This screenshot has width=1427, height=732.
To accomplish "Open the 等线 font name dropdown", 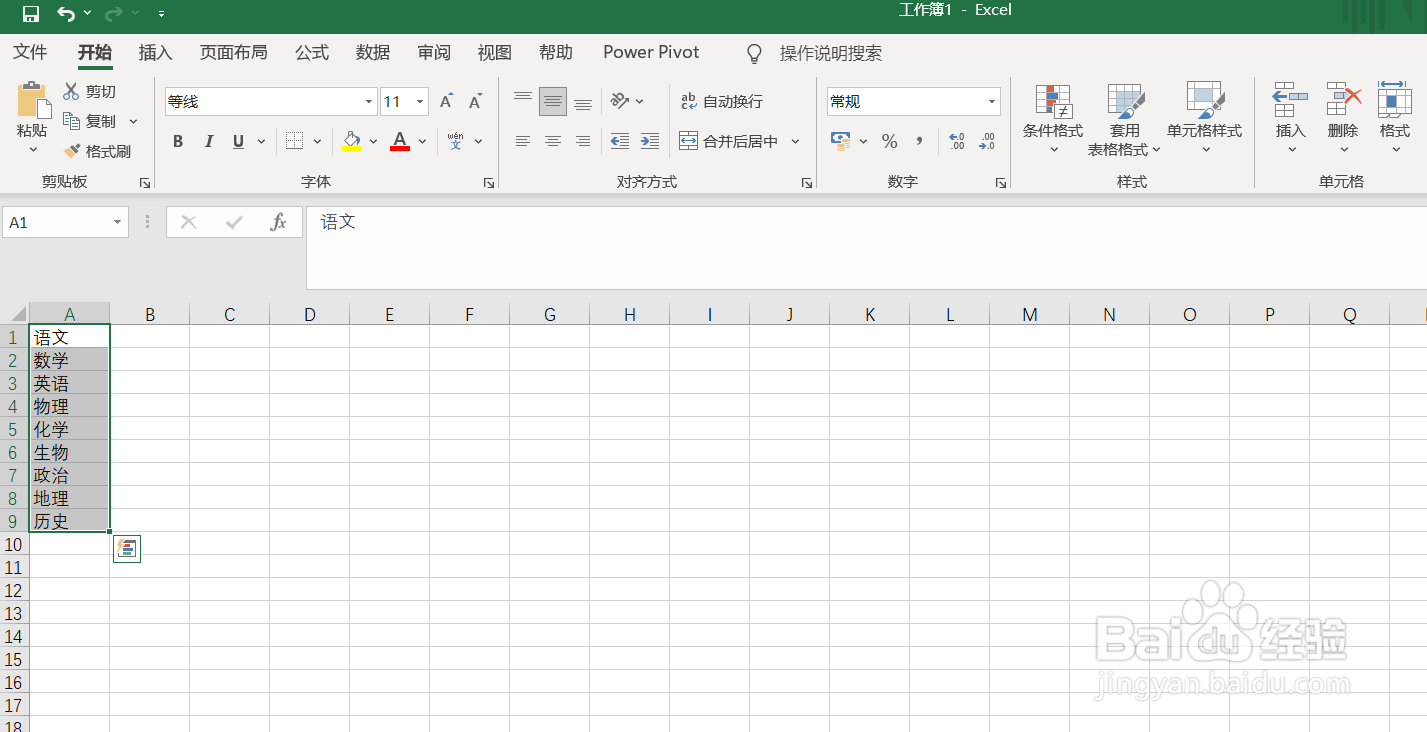I will (369, 102).
